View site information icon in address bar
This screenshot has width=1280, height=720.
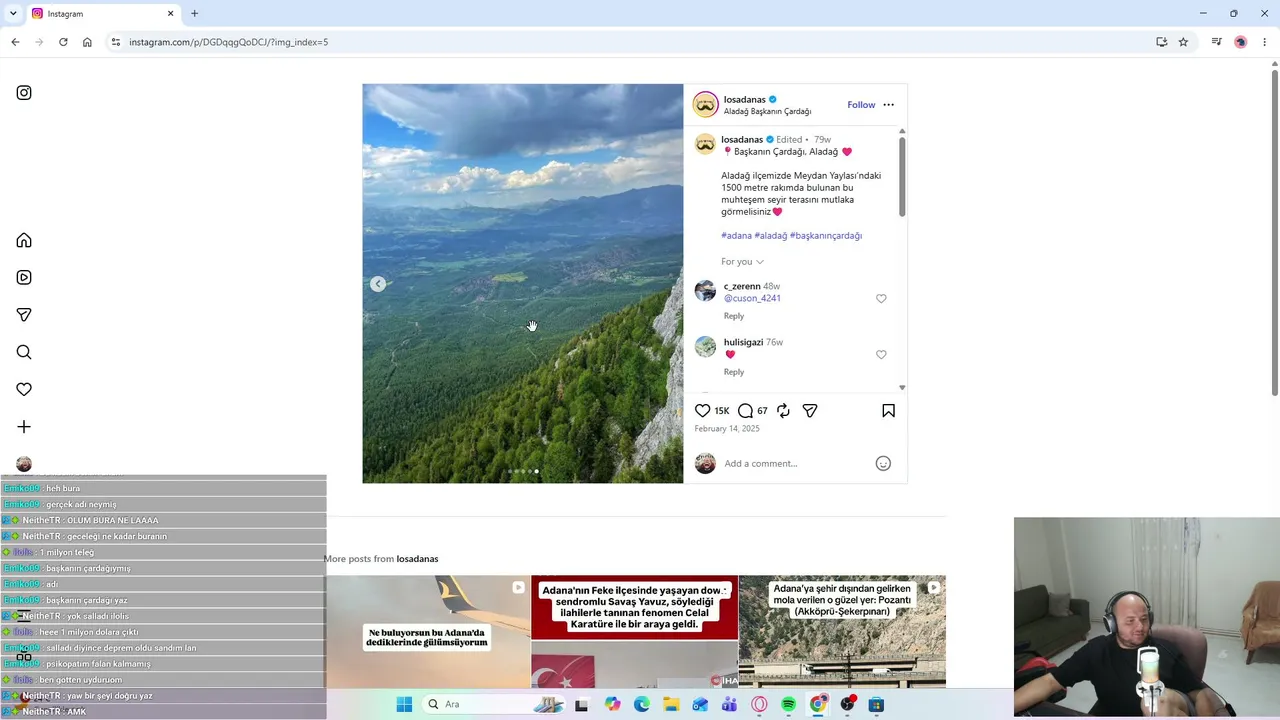115,42
